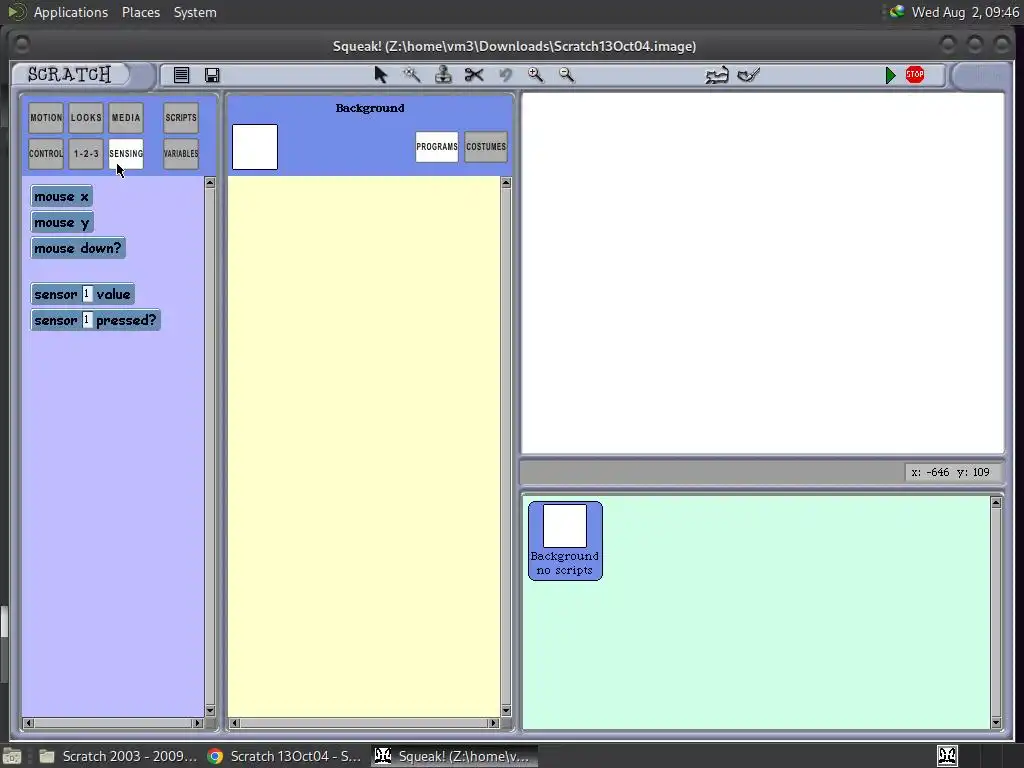This screenshot has width=1024, height=768.
Task: Click the undo arrow icon
Action: [505, 75]
